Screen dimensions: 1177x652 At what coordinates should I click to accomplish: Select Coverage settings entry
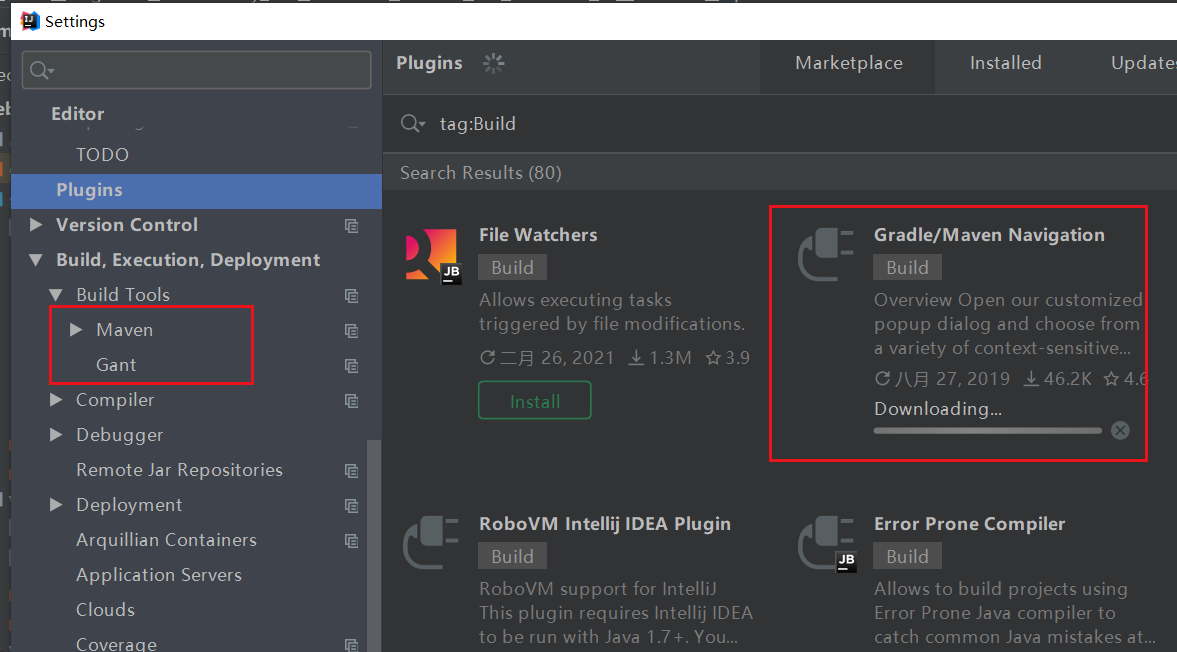click(116, 644)
